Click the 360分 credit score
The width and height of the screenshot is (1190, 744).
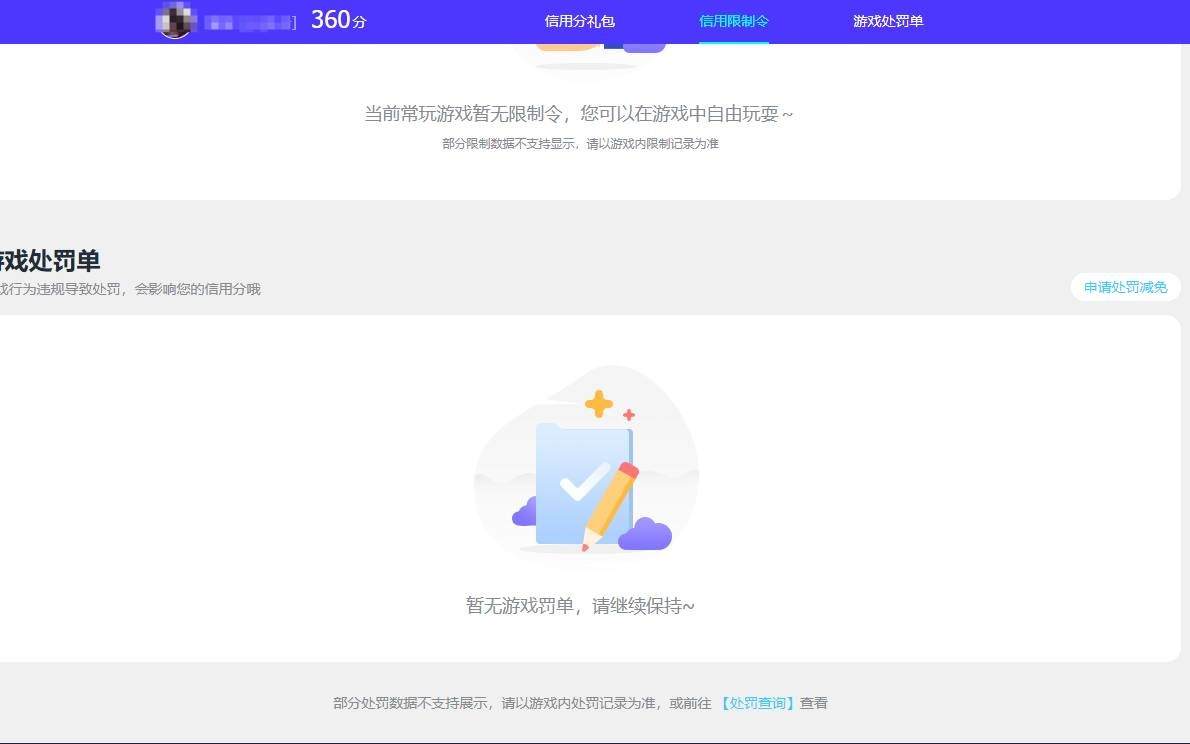click(x=338, y=20)
